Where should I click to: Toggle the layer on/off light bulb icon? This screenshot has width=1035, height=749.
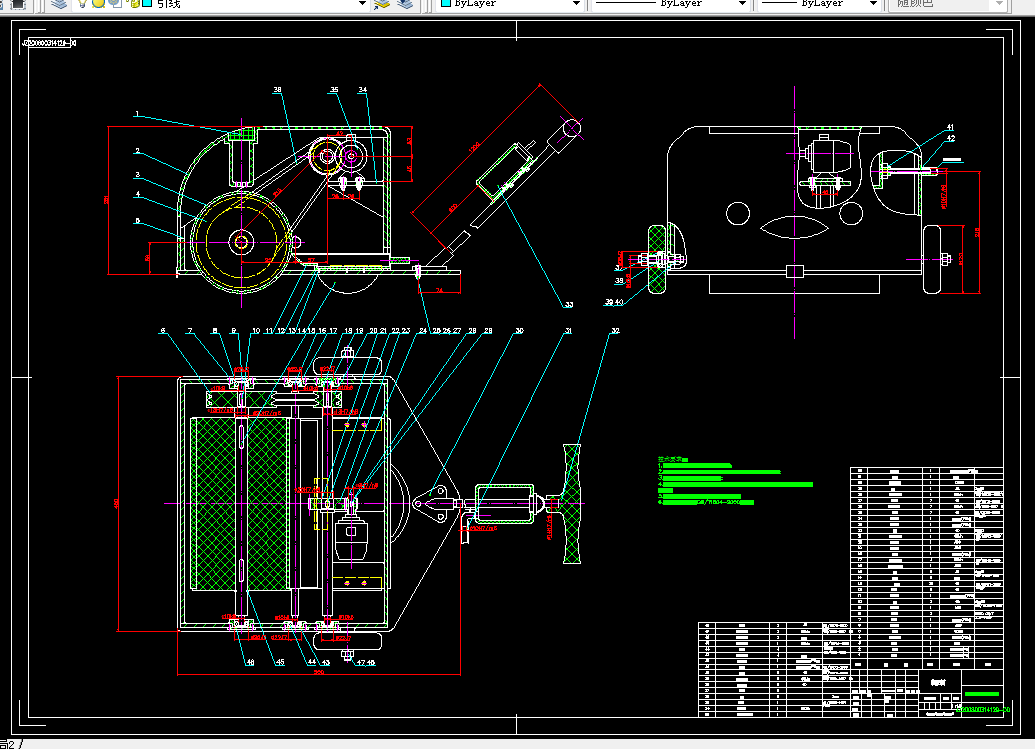83,3
